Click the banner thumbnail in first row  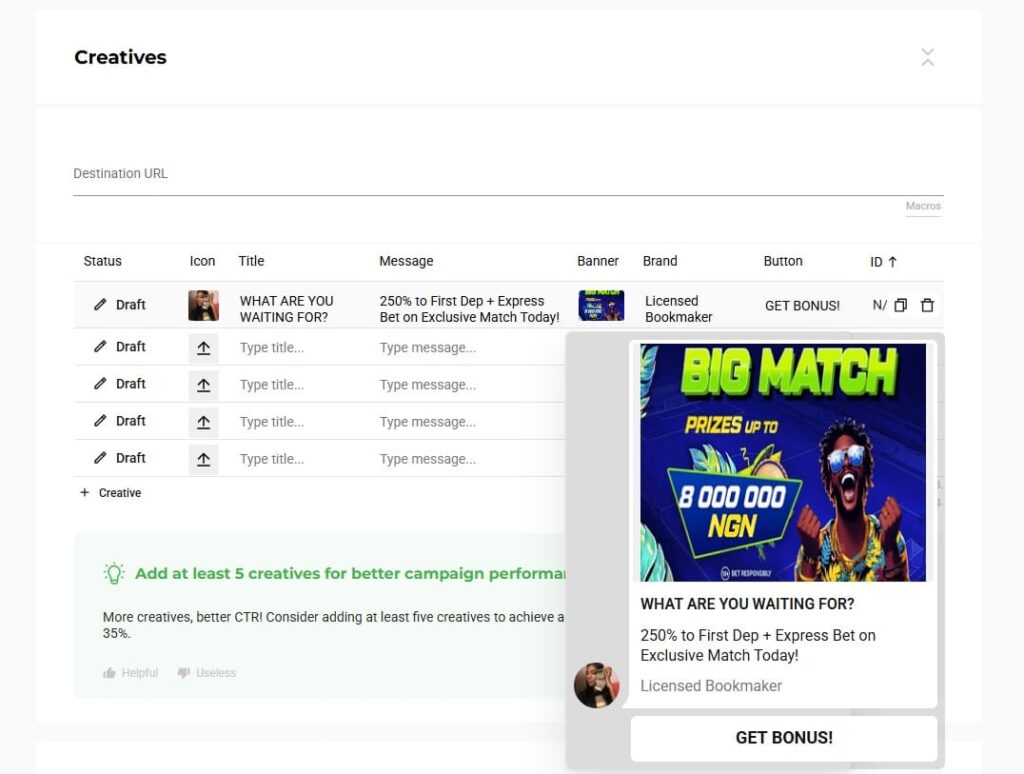(601, 306)
